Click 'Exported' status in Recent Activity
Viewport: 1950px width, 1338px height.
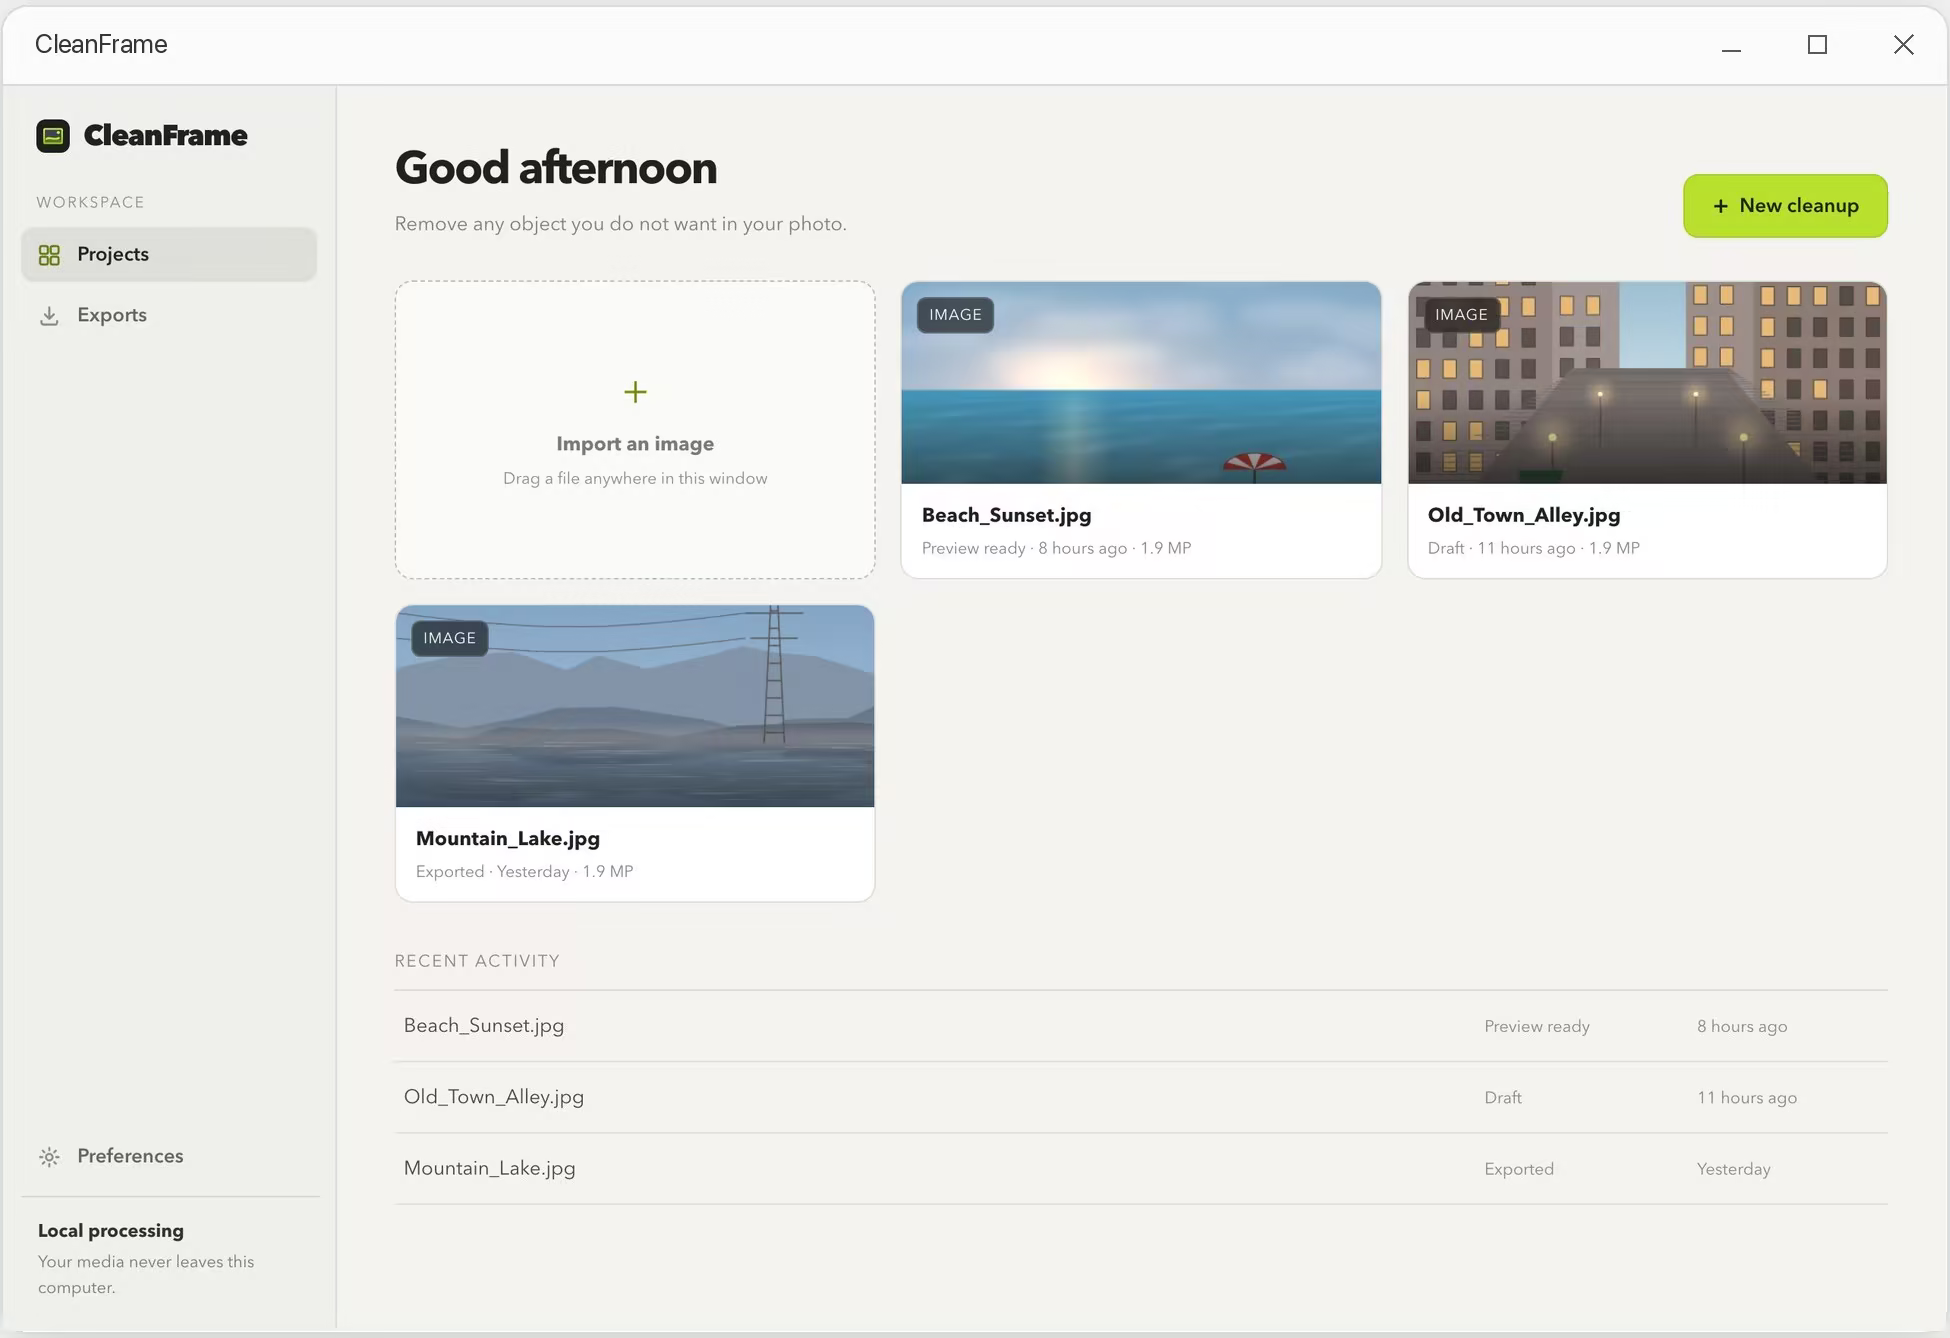pyautogui.click(x=1519, y=1169)
